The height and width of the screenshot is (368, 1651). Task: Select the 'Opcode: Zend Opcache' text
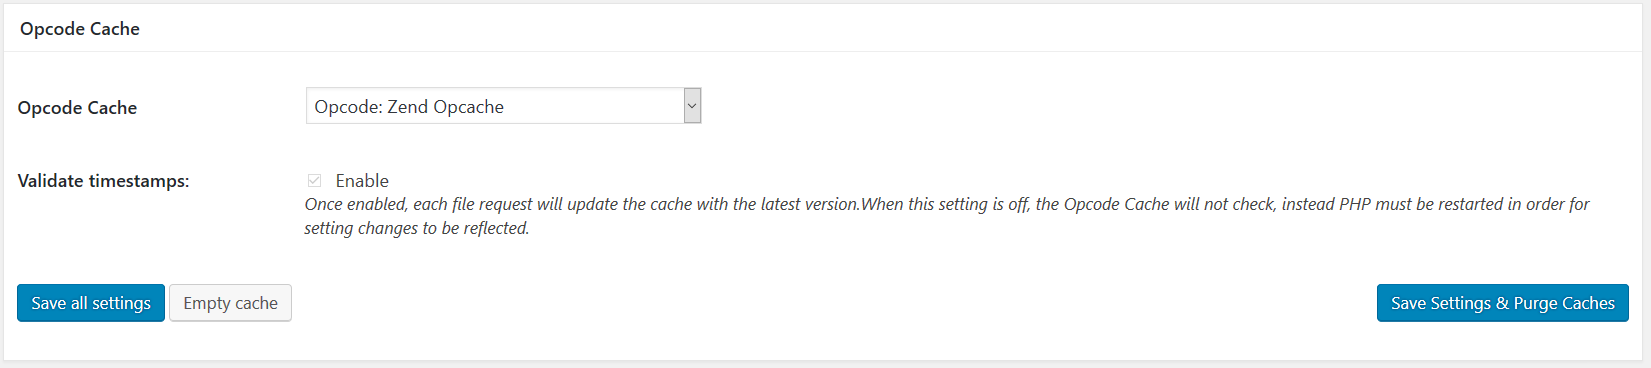coord(409,107)
